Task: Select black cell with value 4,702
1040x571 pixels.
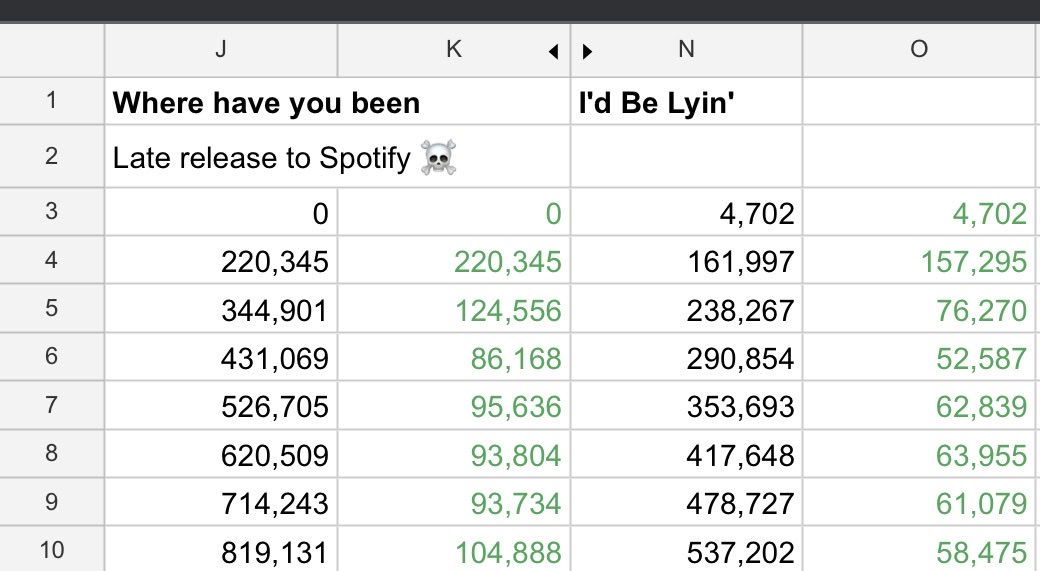Action: click(x=686, y=212)
